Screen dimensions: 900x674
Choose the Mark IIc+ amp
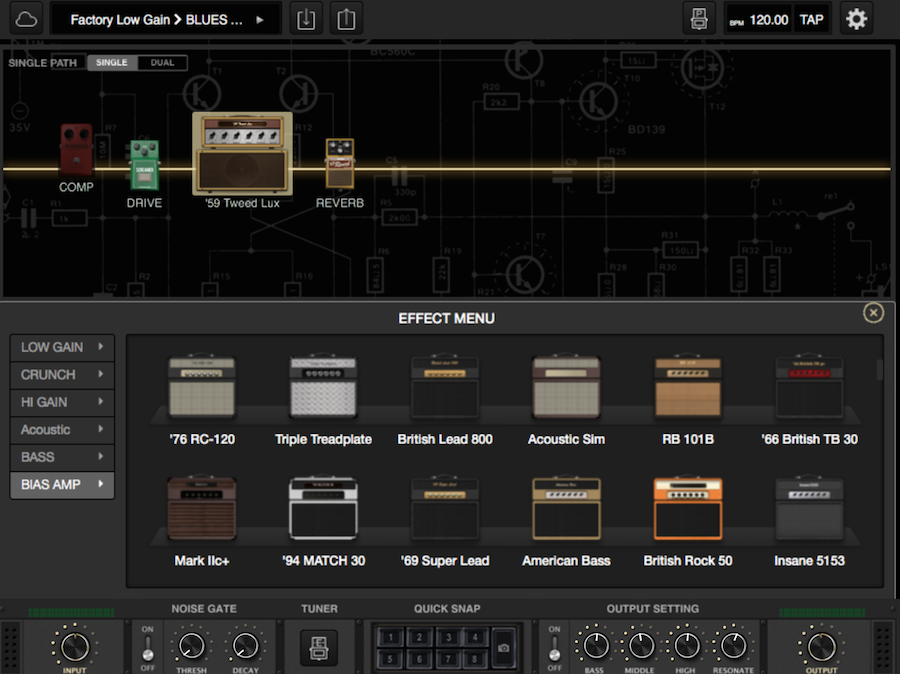(201, 508)
